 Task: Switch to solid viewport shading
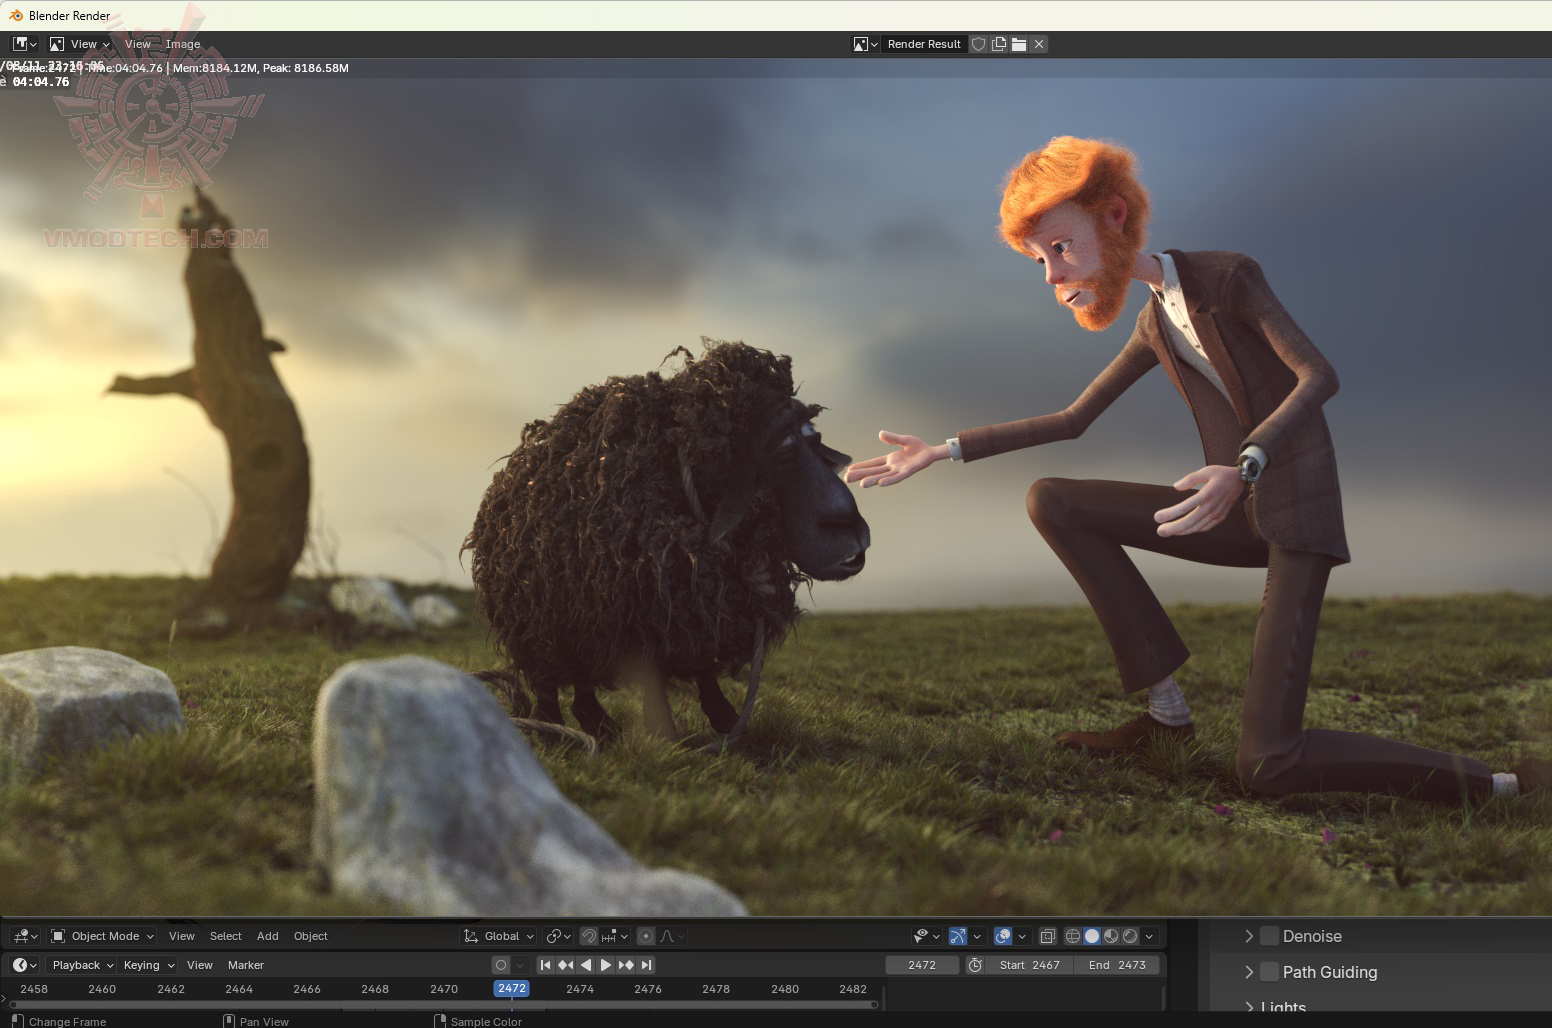pyautogui.click(x=1092, y=936)
